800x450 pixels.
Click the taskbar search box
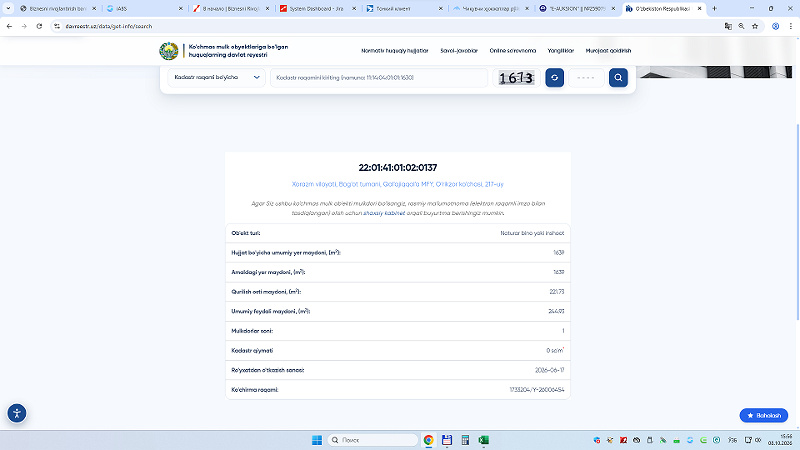pos(372,440)
